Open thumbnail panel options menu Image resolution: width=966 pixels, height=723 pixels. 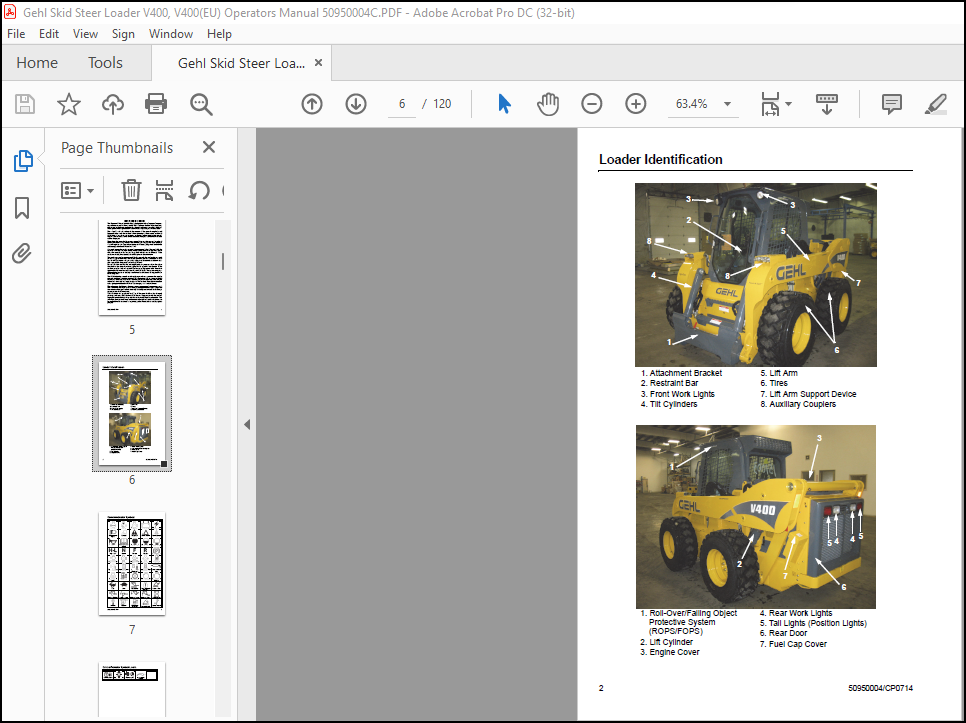(x=77, y=191)
